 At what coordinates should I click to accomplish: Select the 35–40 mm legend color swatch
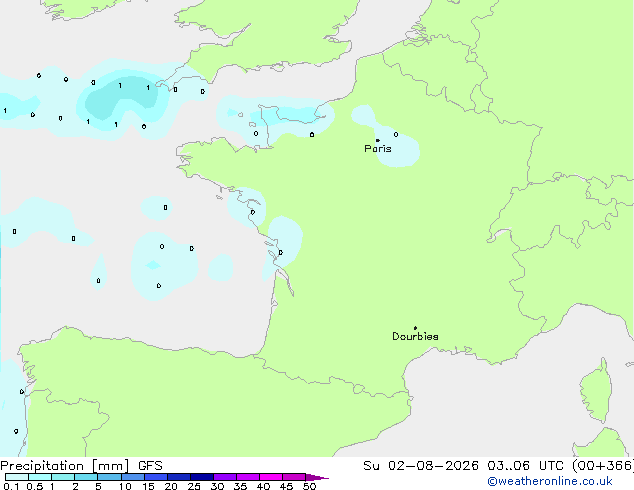pyautogui.click(x=247, y=477)
